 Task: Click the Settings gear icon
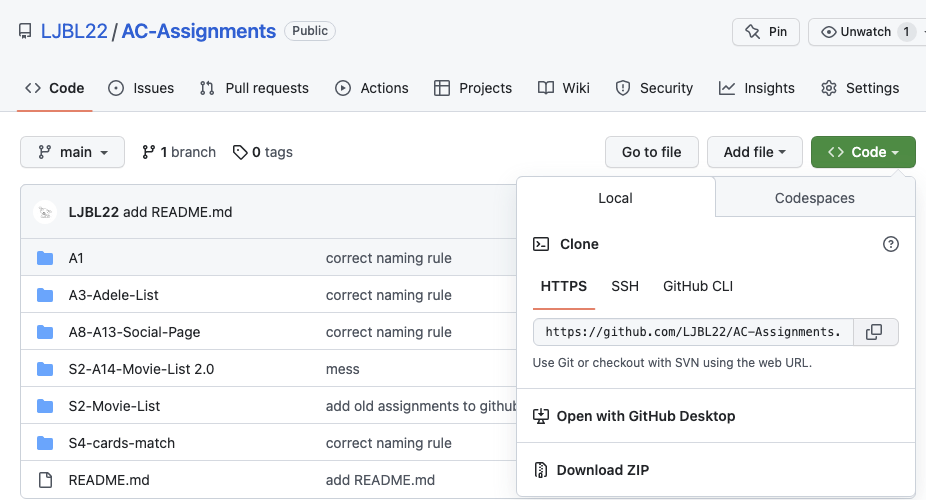click(829, 88)
